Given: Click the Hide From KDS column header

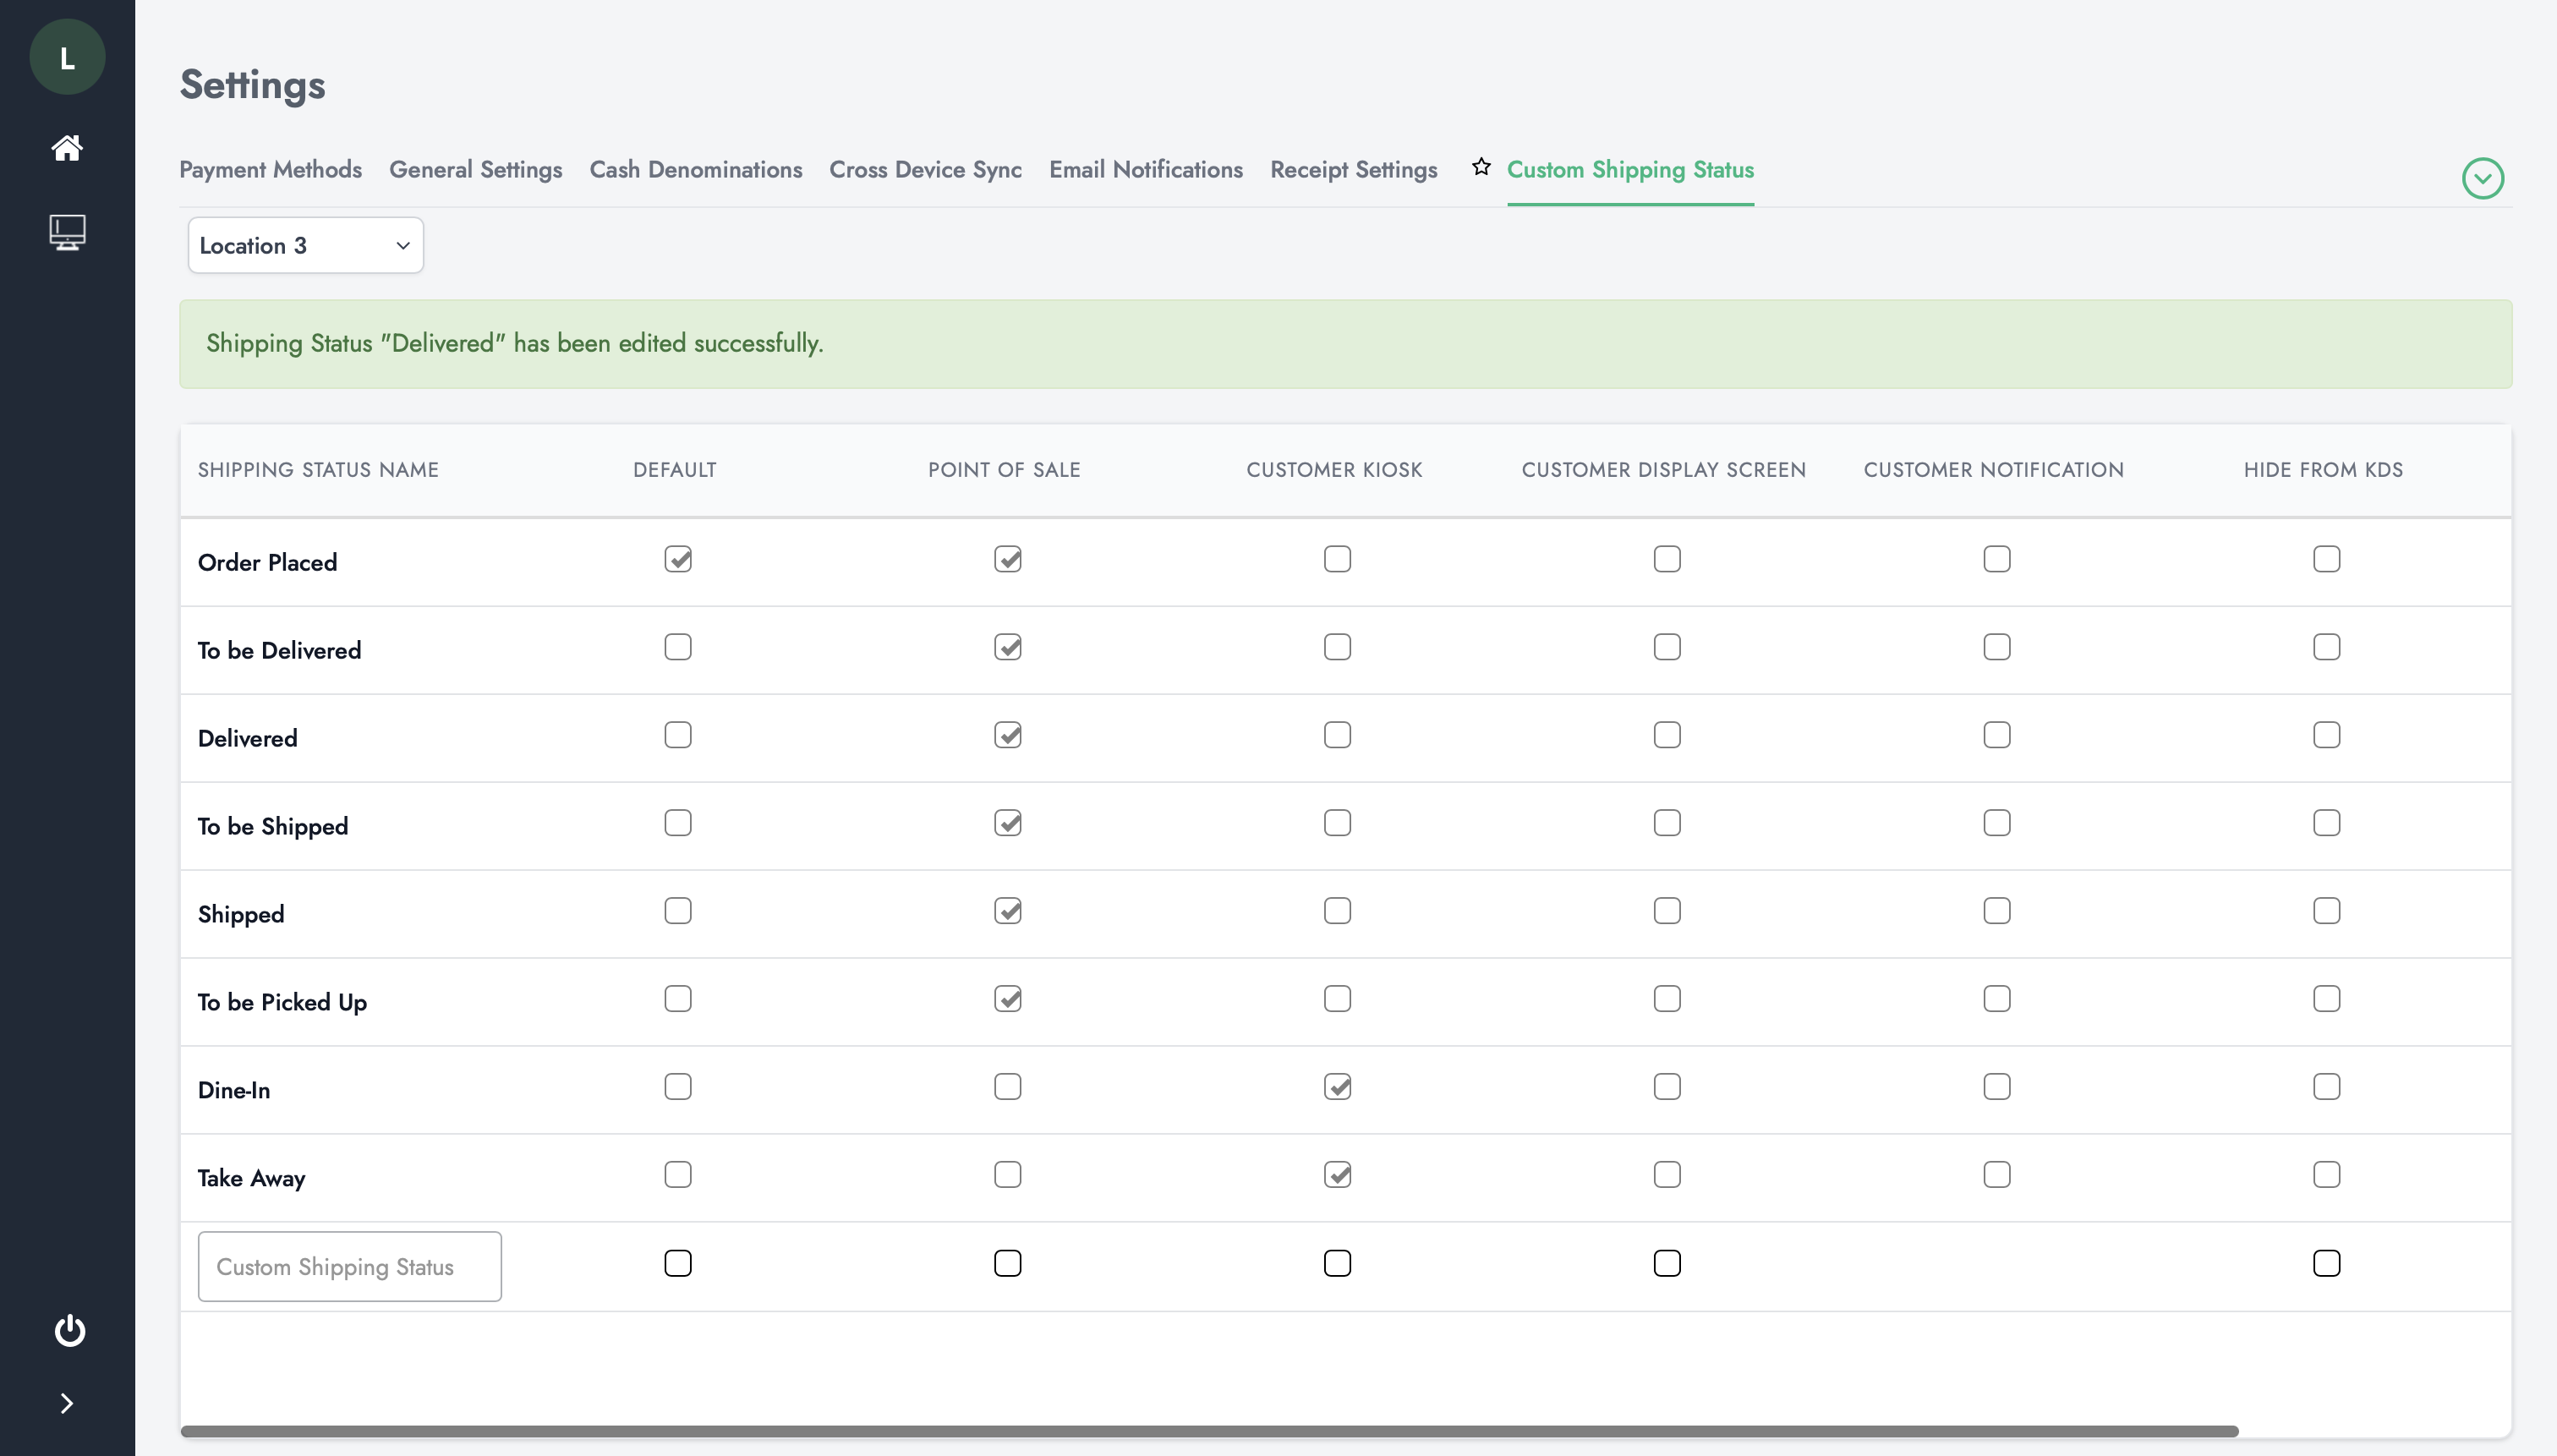Looking at the screenshot, I should (2323, 470).
